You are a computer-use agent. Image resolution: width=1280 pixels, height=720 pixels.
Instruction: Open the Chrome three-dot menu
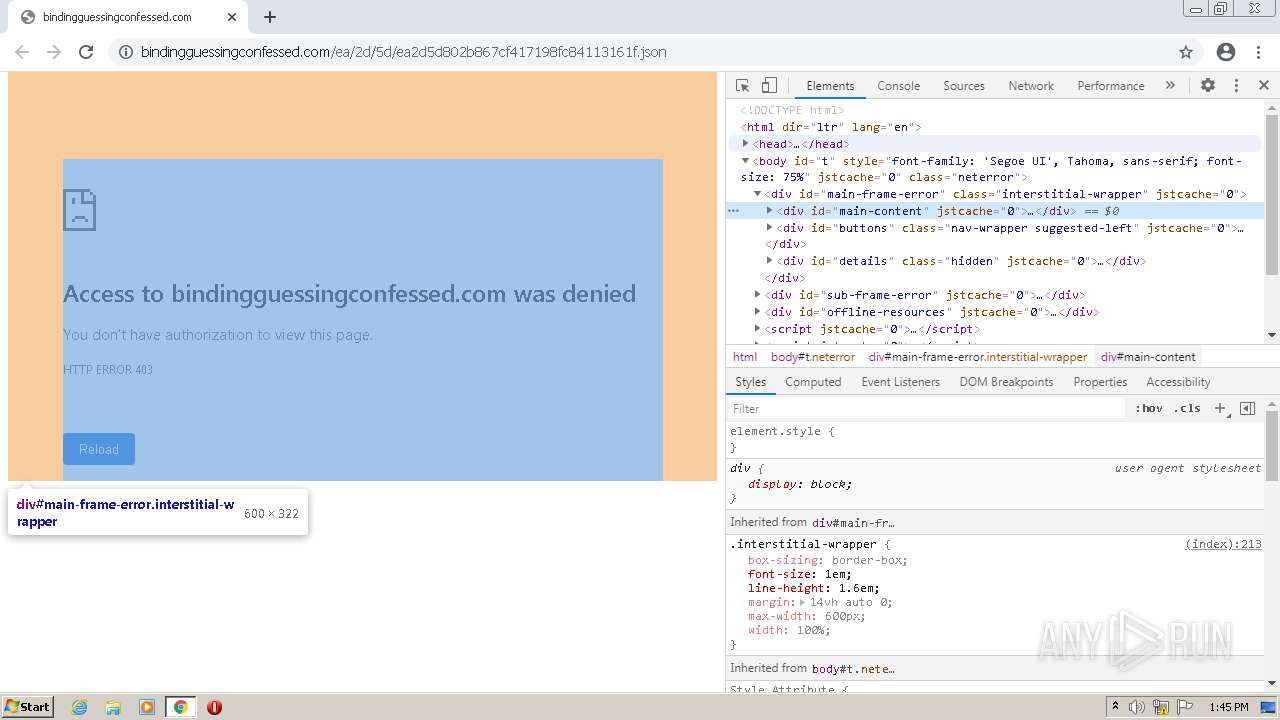[1258, 52]
